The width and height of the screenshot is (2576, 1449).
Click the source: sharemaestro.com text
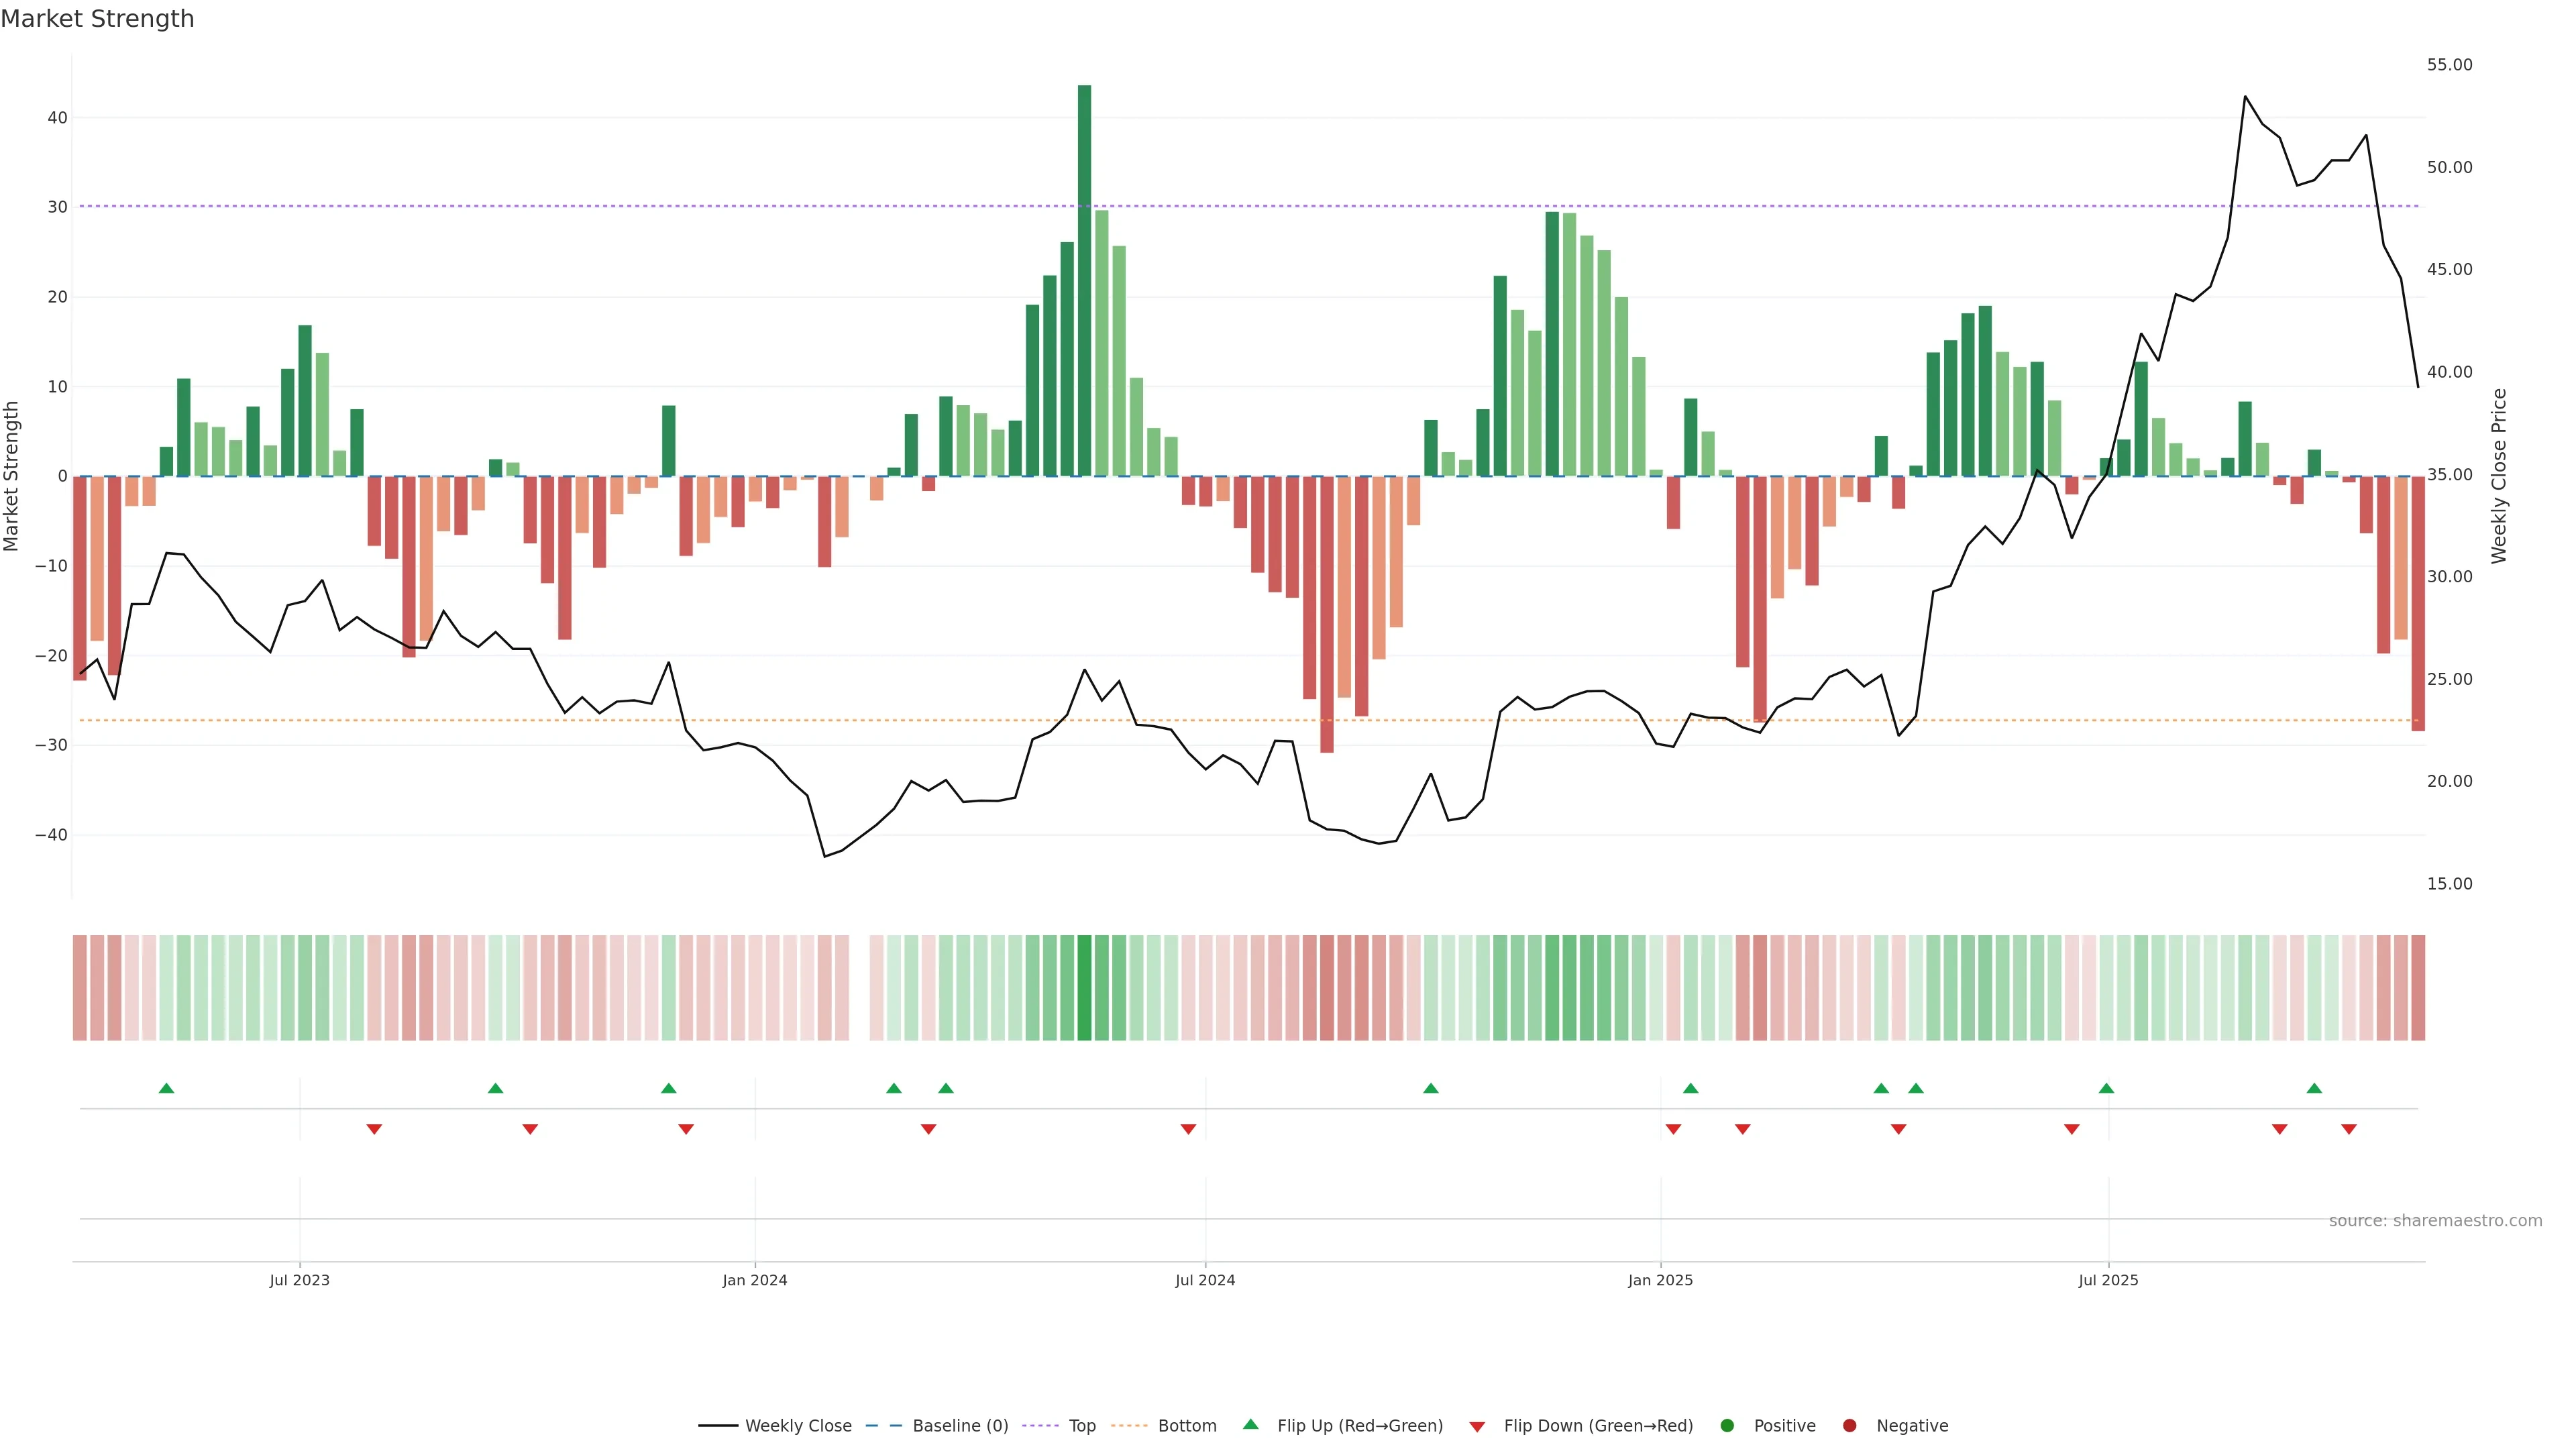click(2435, 1221)
